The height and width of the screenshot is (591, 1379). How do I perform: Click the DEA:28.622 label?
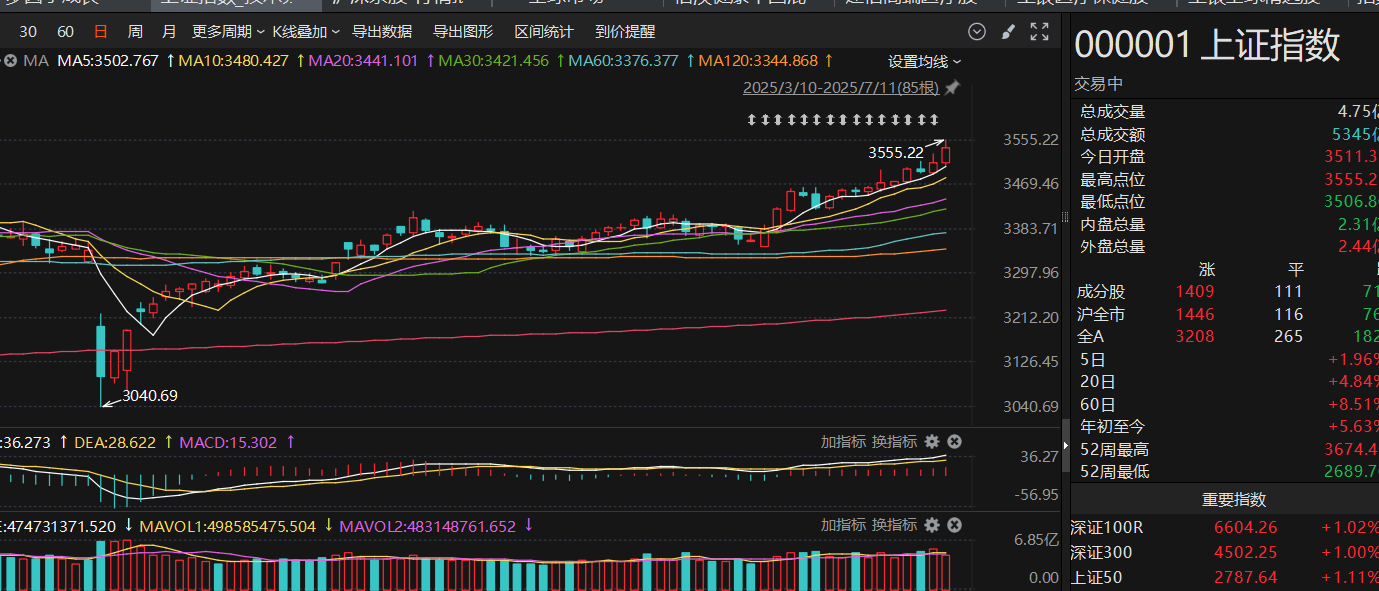(115, 442)
